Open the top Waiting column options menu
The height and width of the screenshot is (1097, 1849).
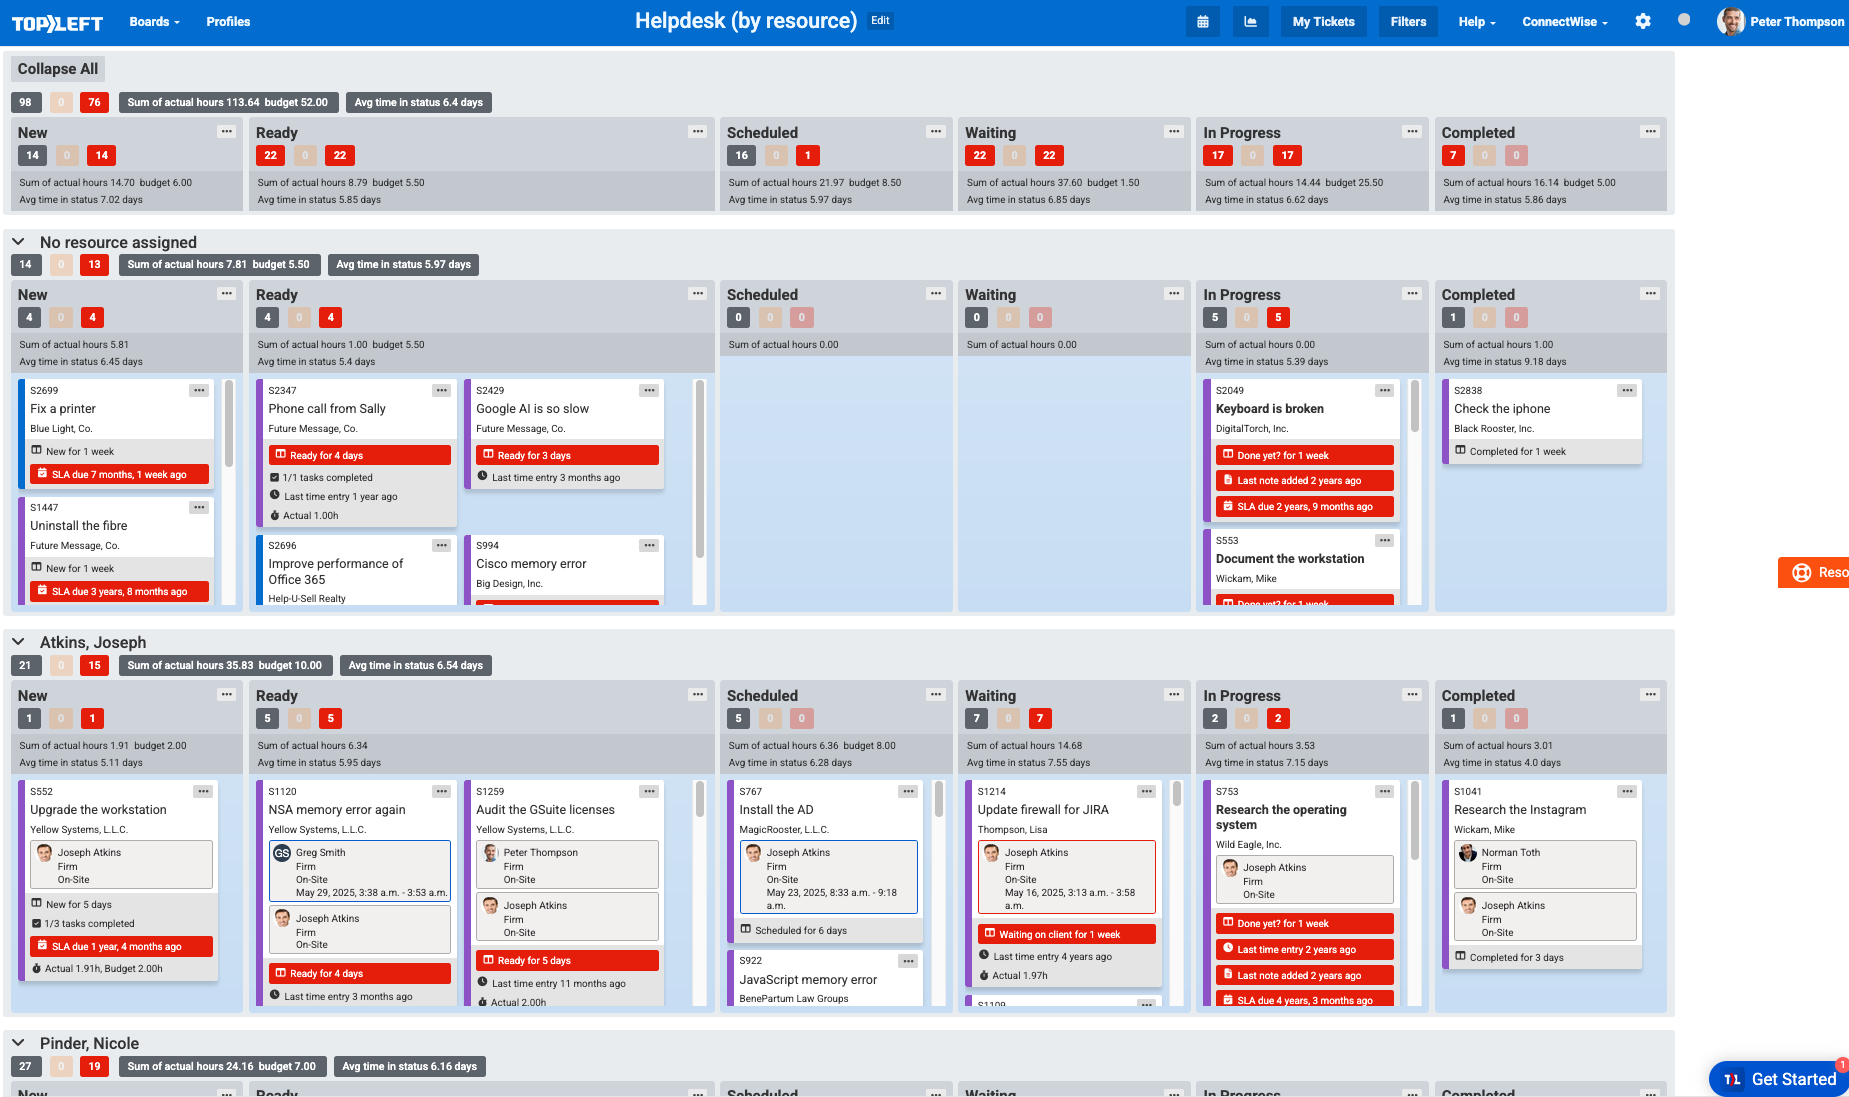(x=1174, y=132)
